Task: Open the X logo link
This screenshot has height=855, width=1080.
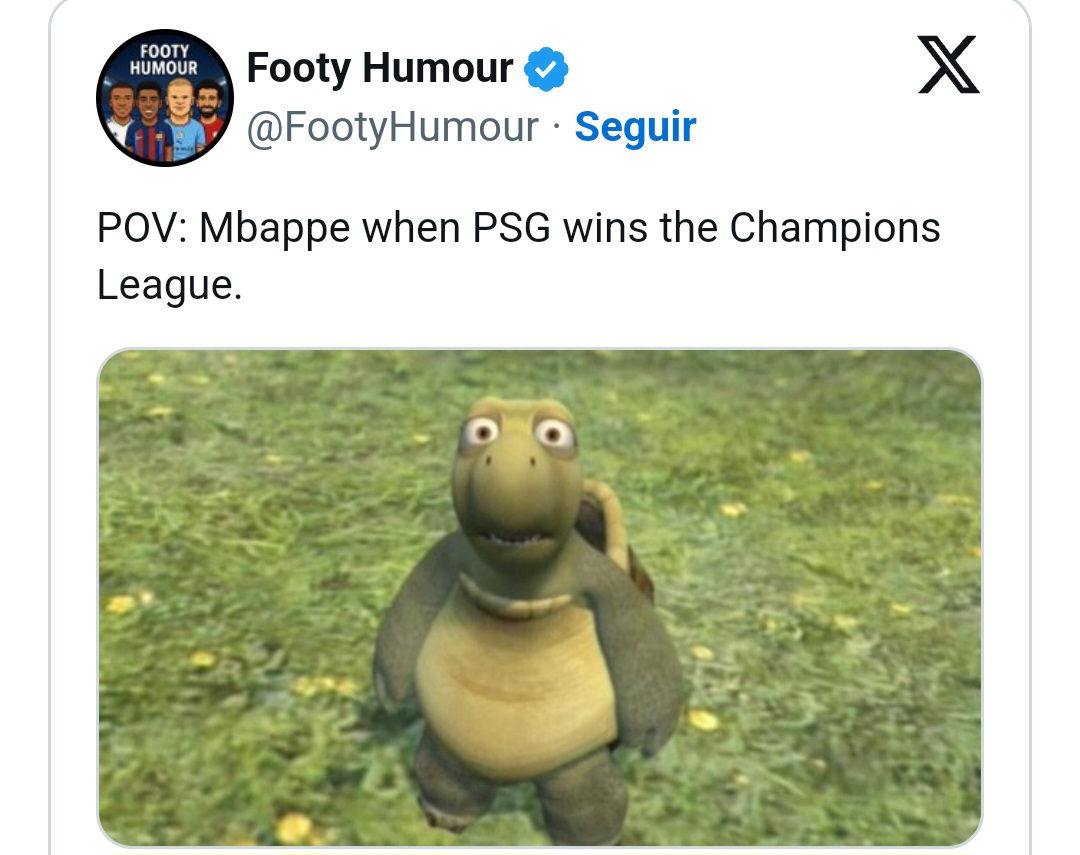Action: tap(948, 64)
